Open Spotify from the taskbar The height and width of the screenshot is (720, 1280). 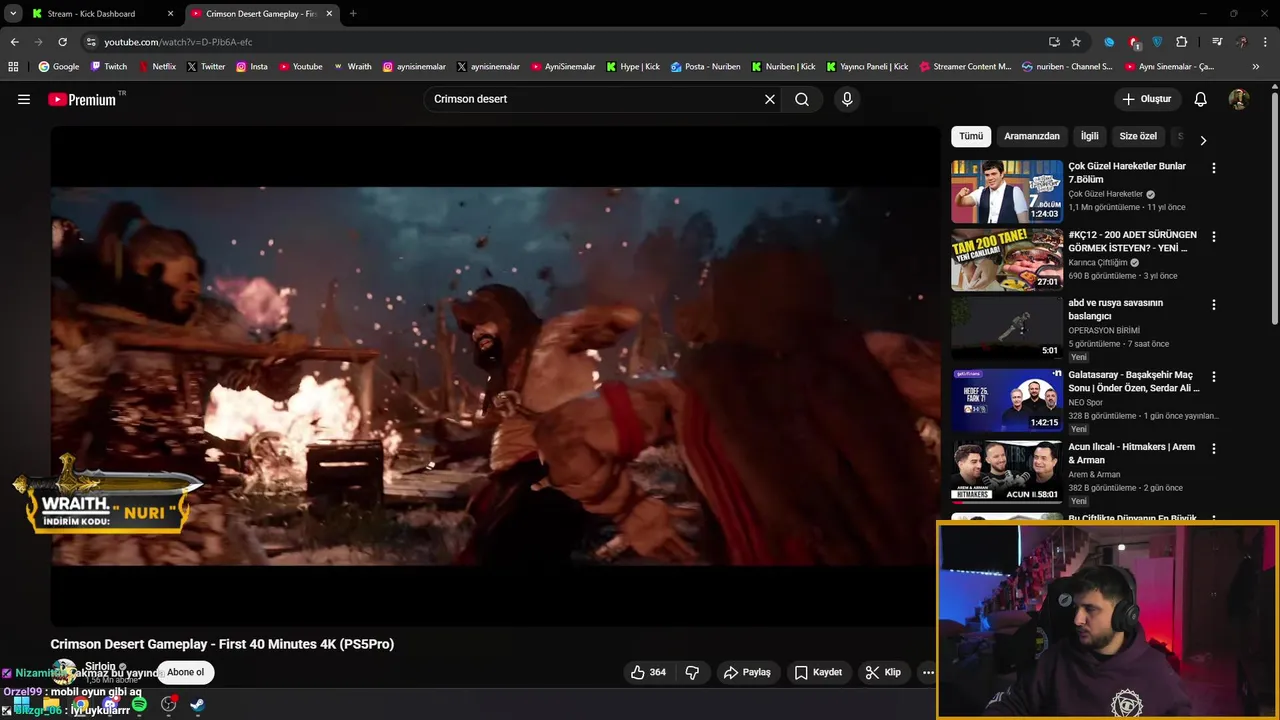(139, 705)
